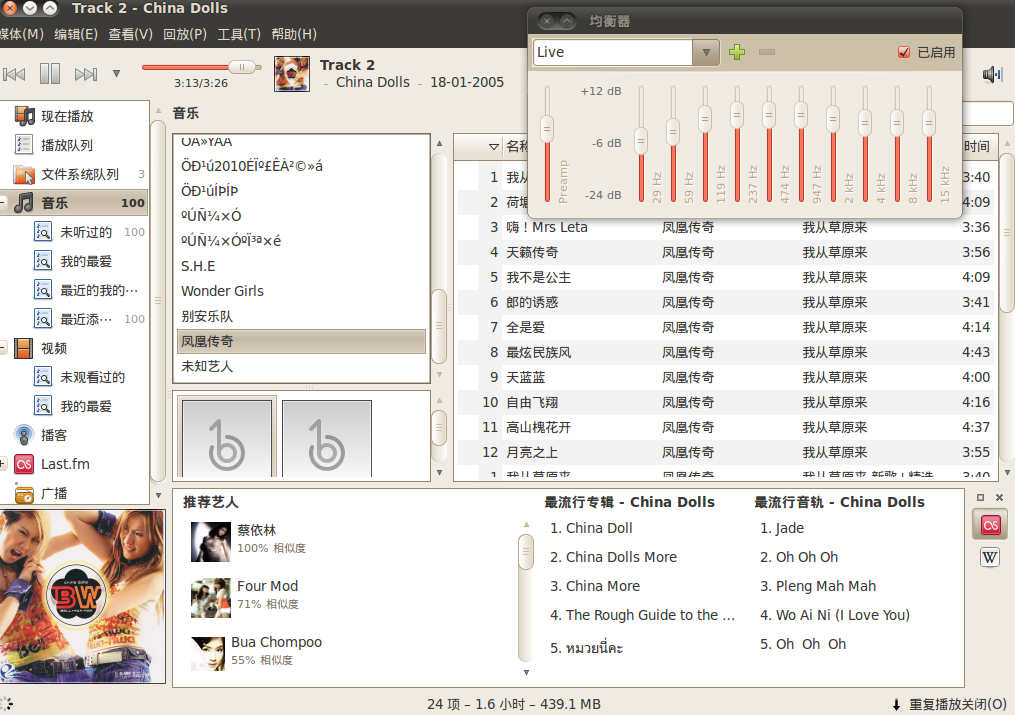Screen dimensions: 1015x715
Task: Toggle the 已启用 equalizer checkbox
Action: click(904, 52)
